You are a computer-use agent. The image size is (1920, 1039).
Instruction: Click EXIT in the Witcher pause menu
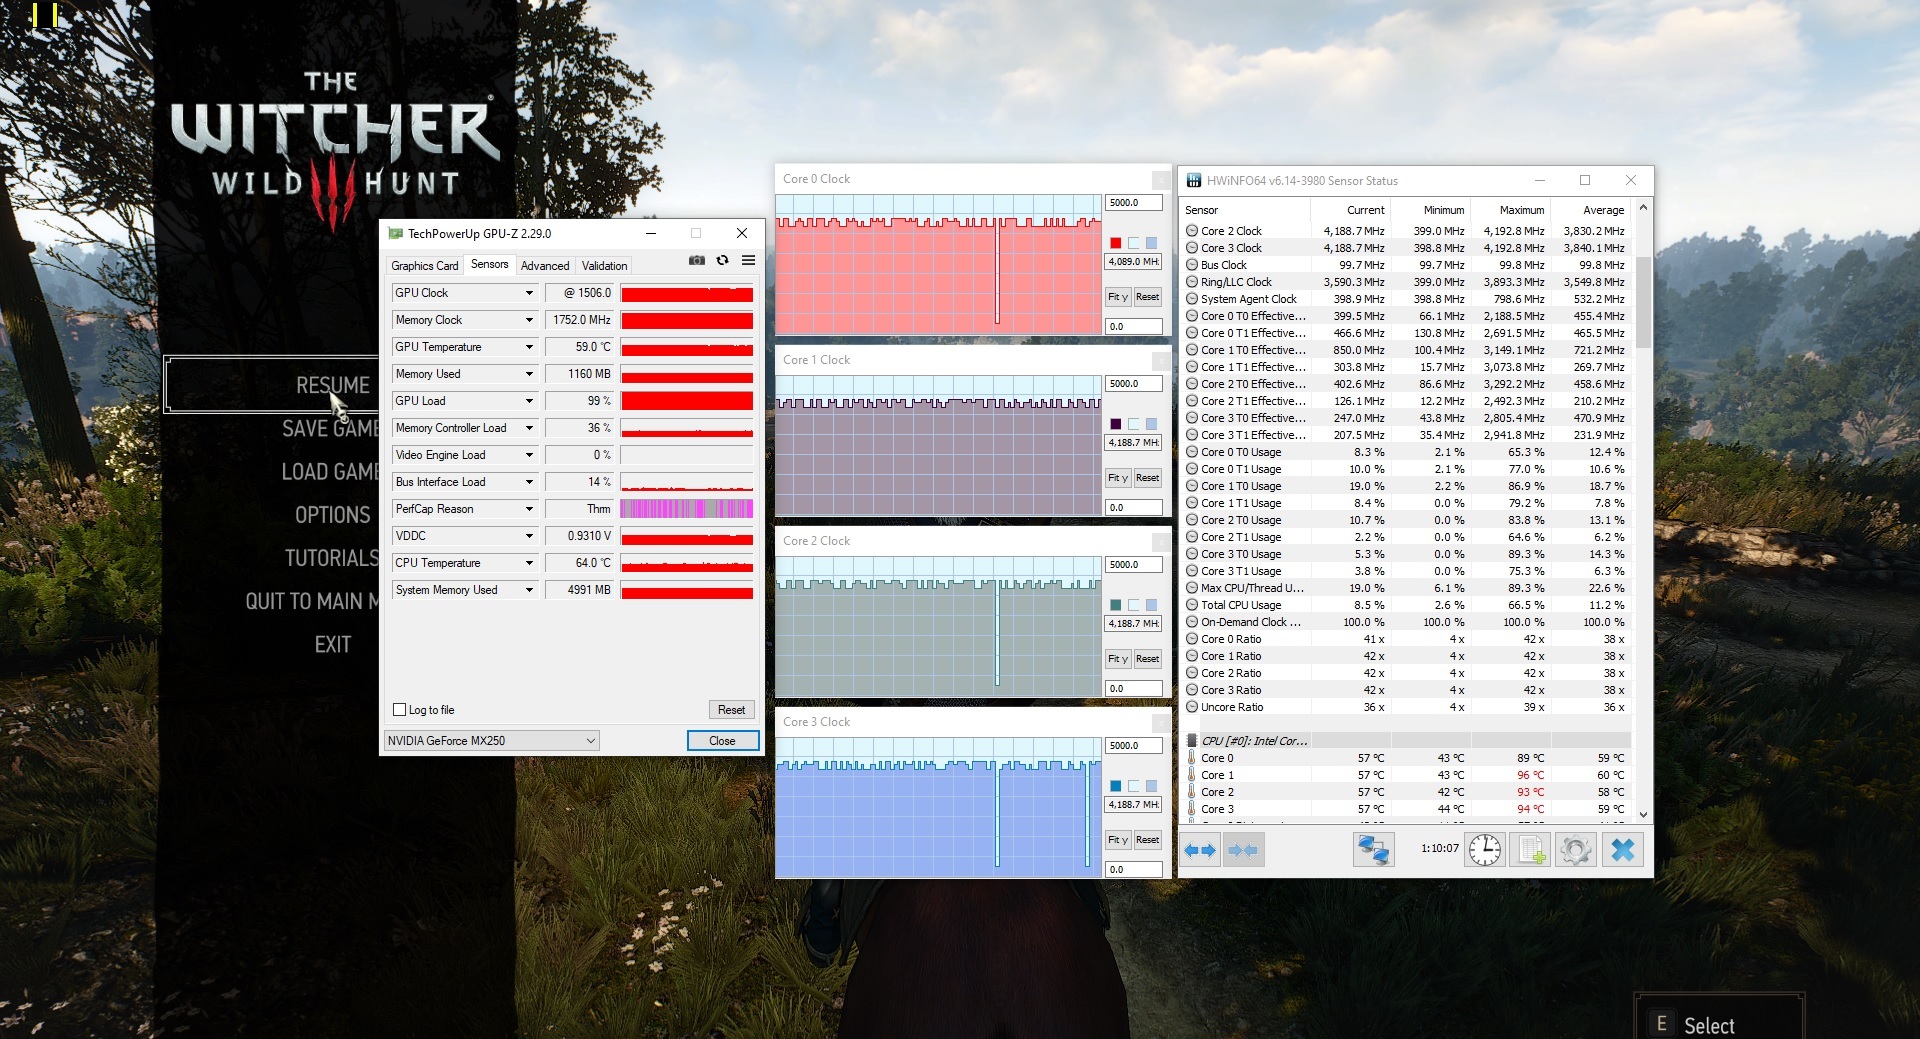332,645
